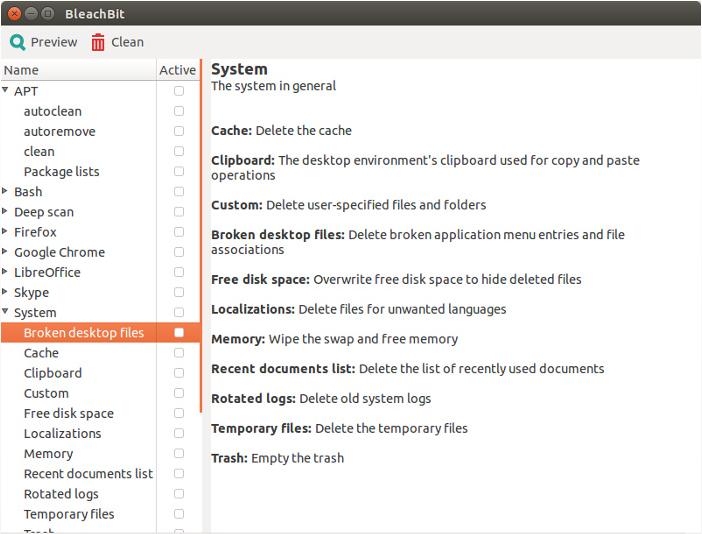Select the Clipboard row

pos(100,373)
